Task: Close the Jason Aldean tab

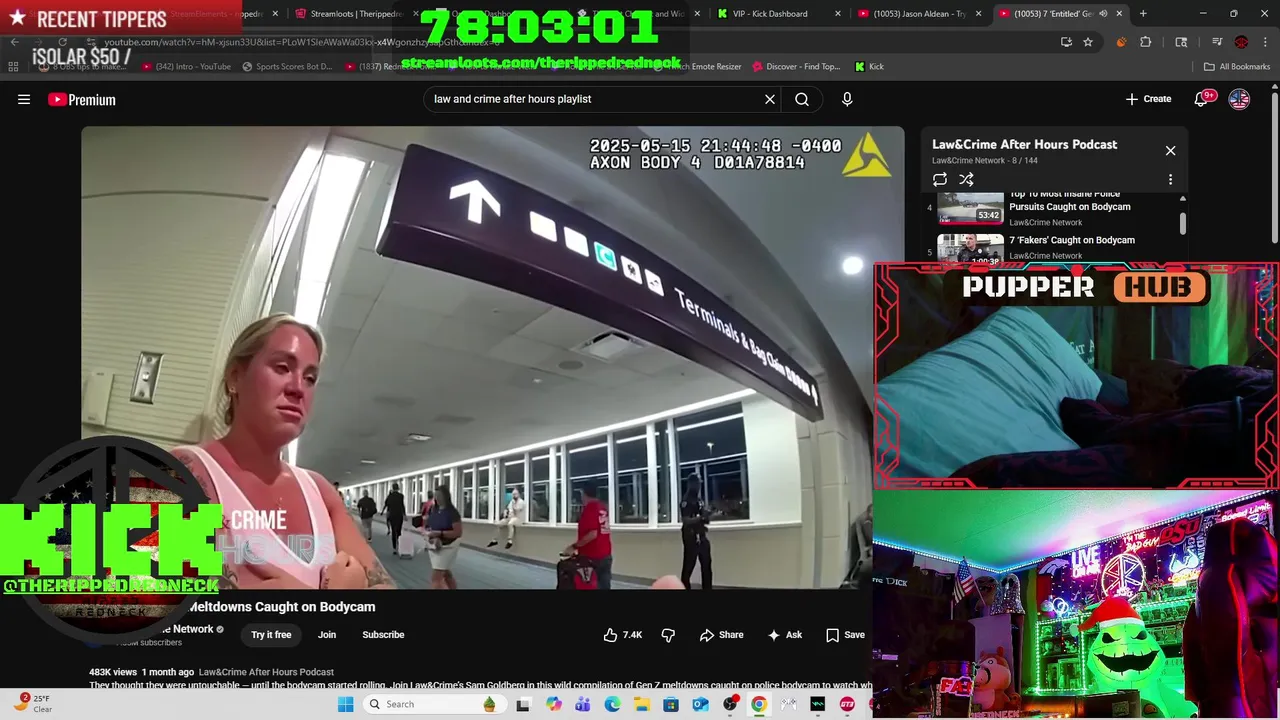Action: (x=978, y=14)
